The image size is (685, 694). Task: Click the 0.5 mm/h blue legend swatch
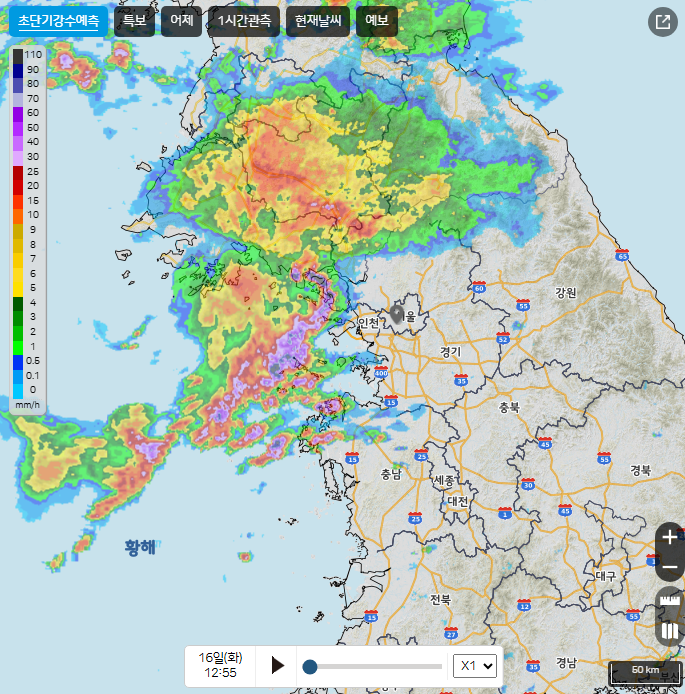18,362
